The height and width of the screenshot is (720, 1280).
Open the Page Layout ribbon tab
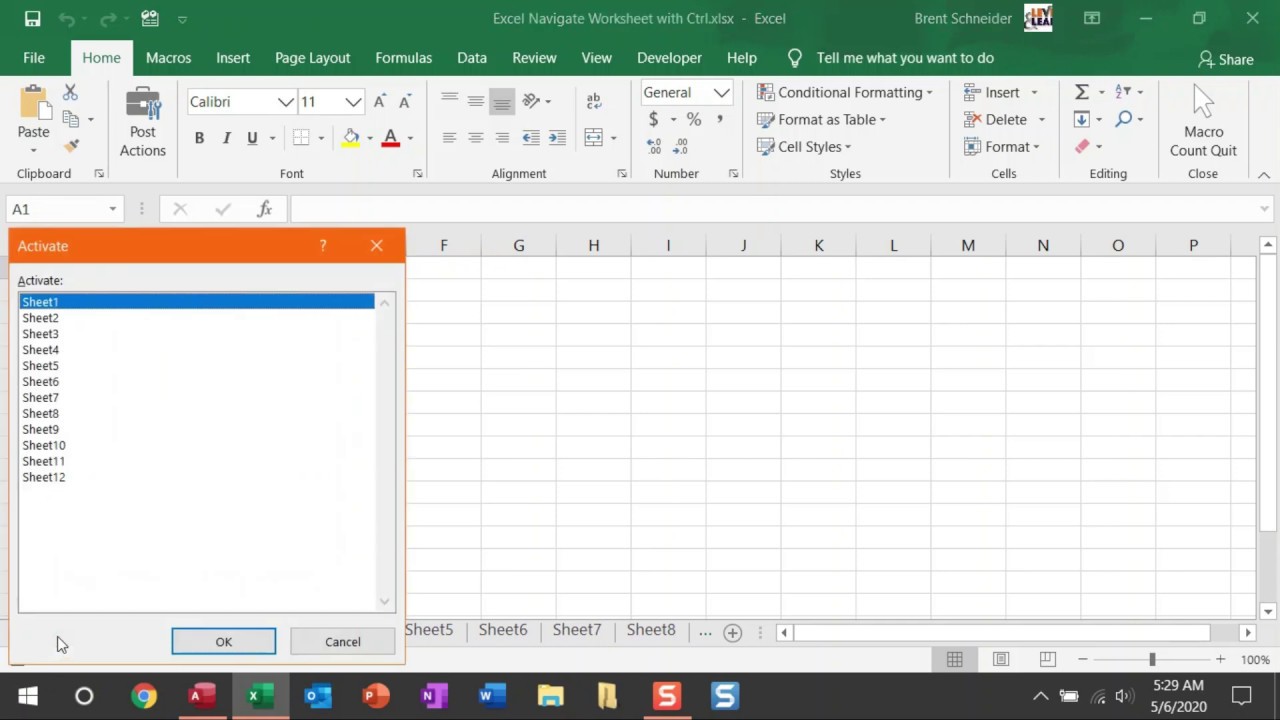[313, 58]
